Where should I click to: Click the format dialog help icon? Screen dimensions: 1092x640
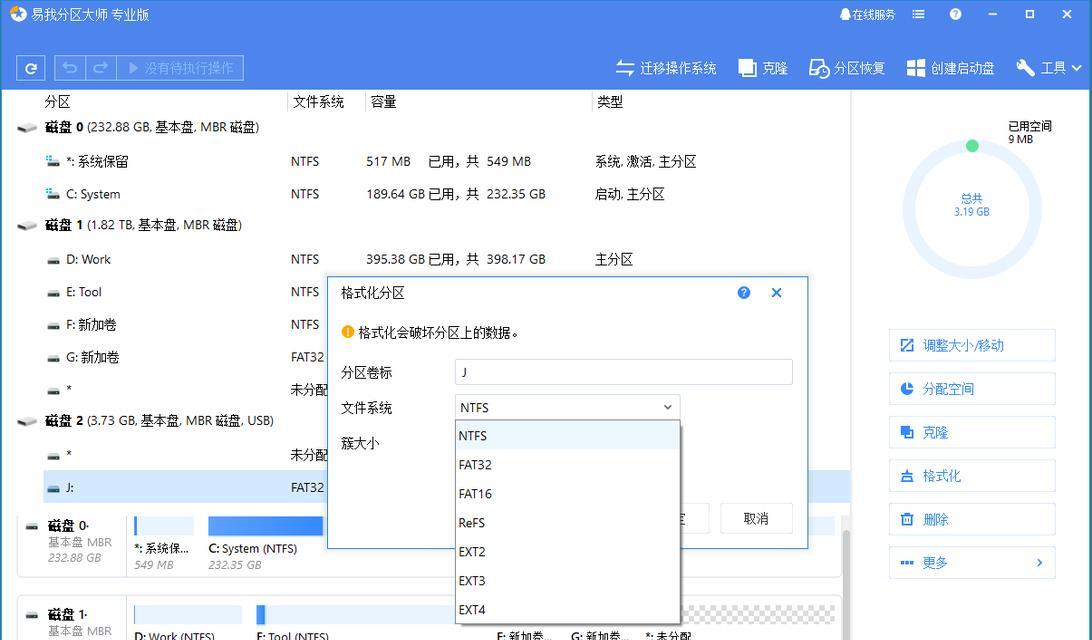(x=744, y=292)
